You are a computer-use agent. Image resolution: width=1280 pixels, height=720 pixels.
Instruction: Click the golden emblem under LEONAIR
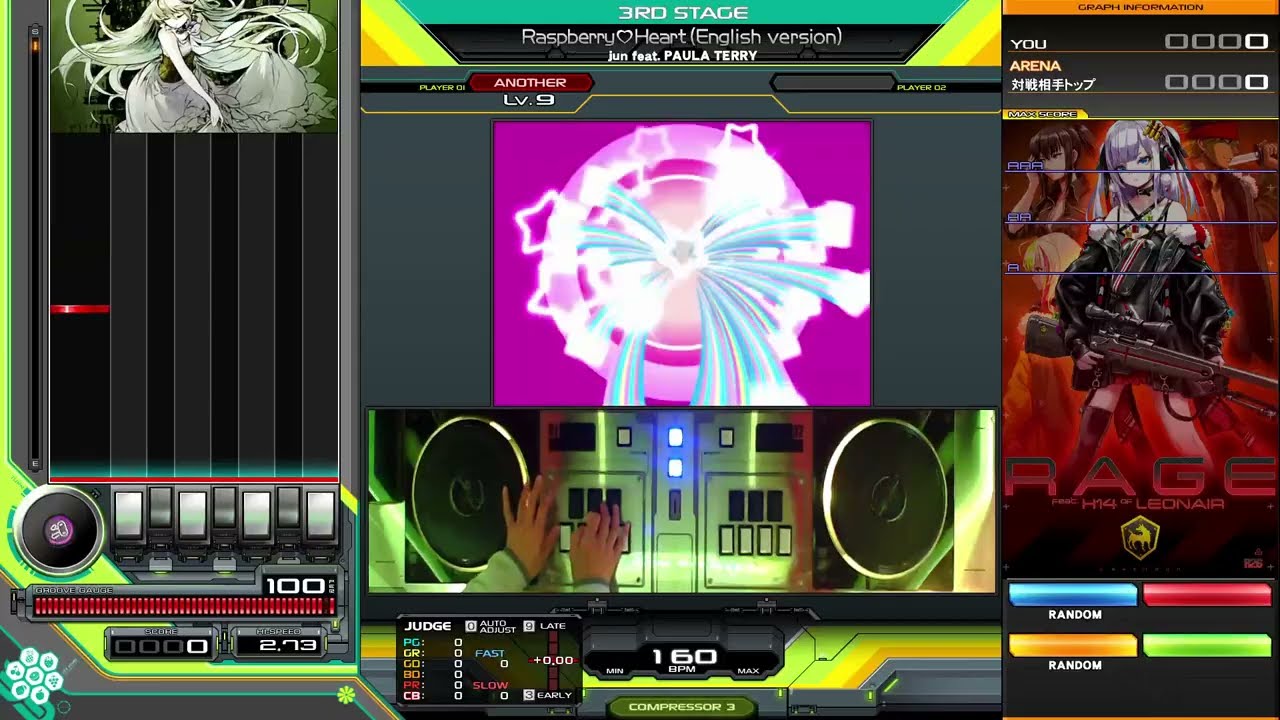(x=1140, y=537)
